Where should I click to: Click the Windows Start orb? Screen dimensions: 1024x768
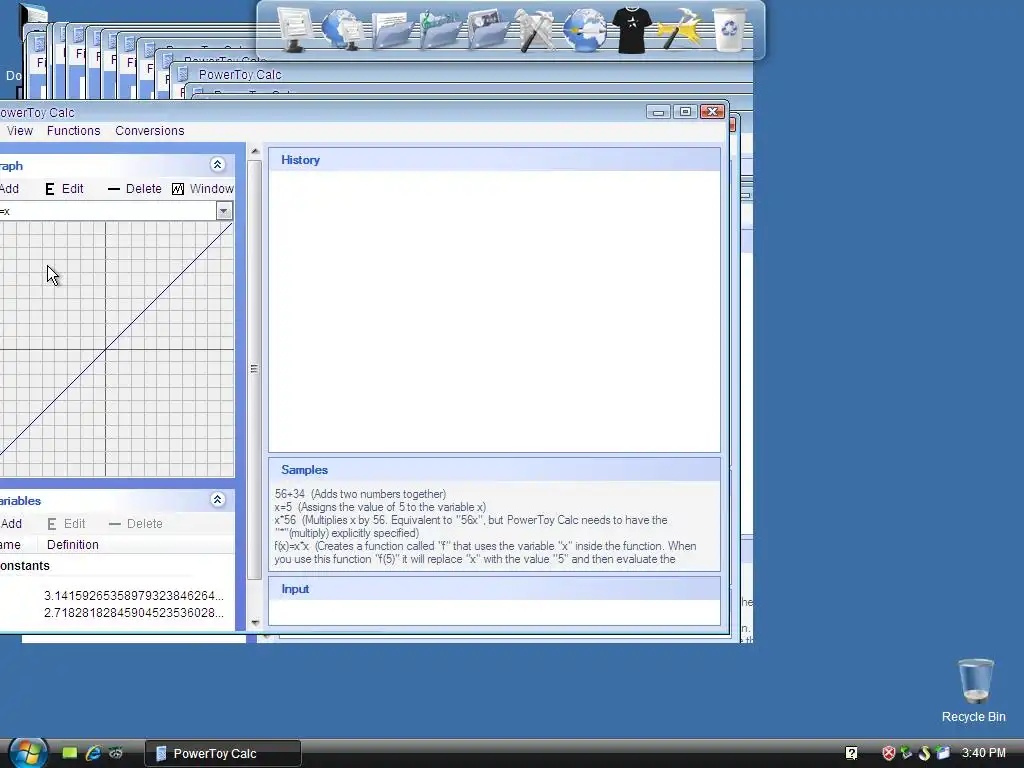click(x=26, y=753)
